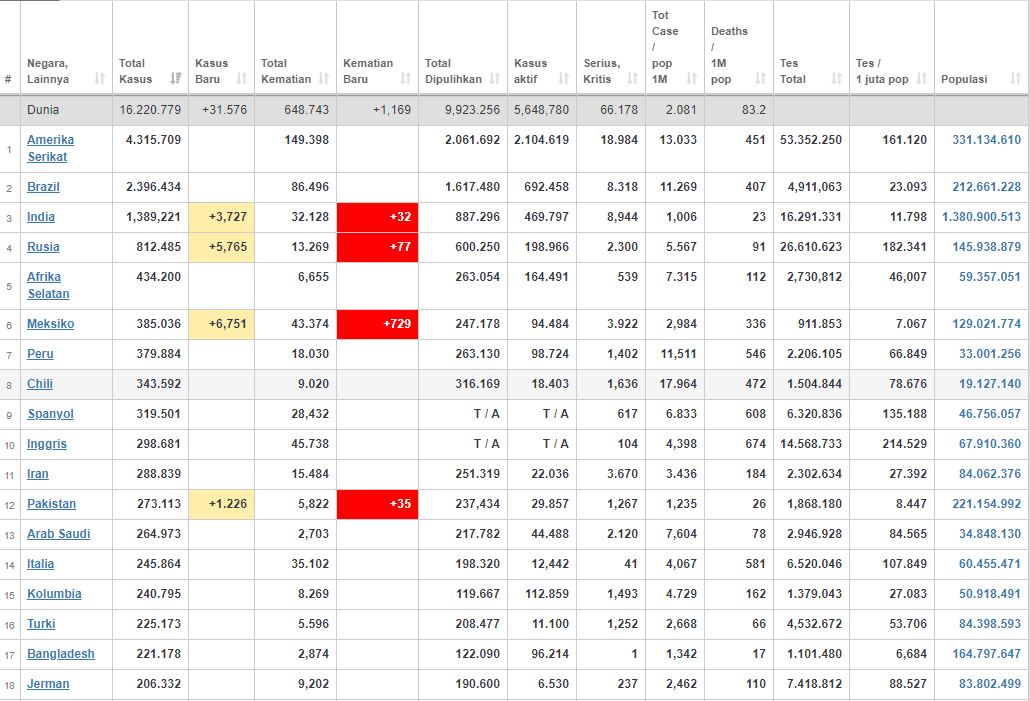Screen dimensions: 1030x701
Task: Sort by Total Kematian column arrows
Action: coord(324,79)
